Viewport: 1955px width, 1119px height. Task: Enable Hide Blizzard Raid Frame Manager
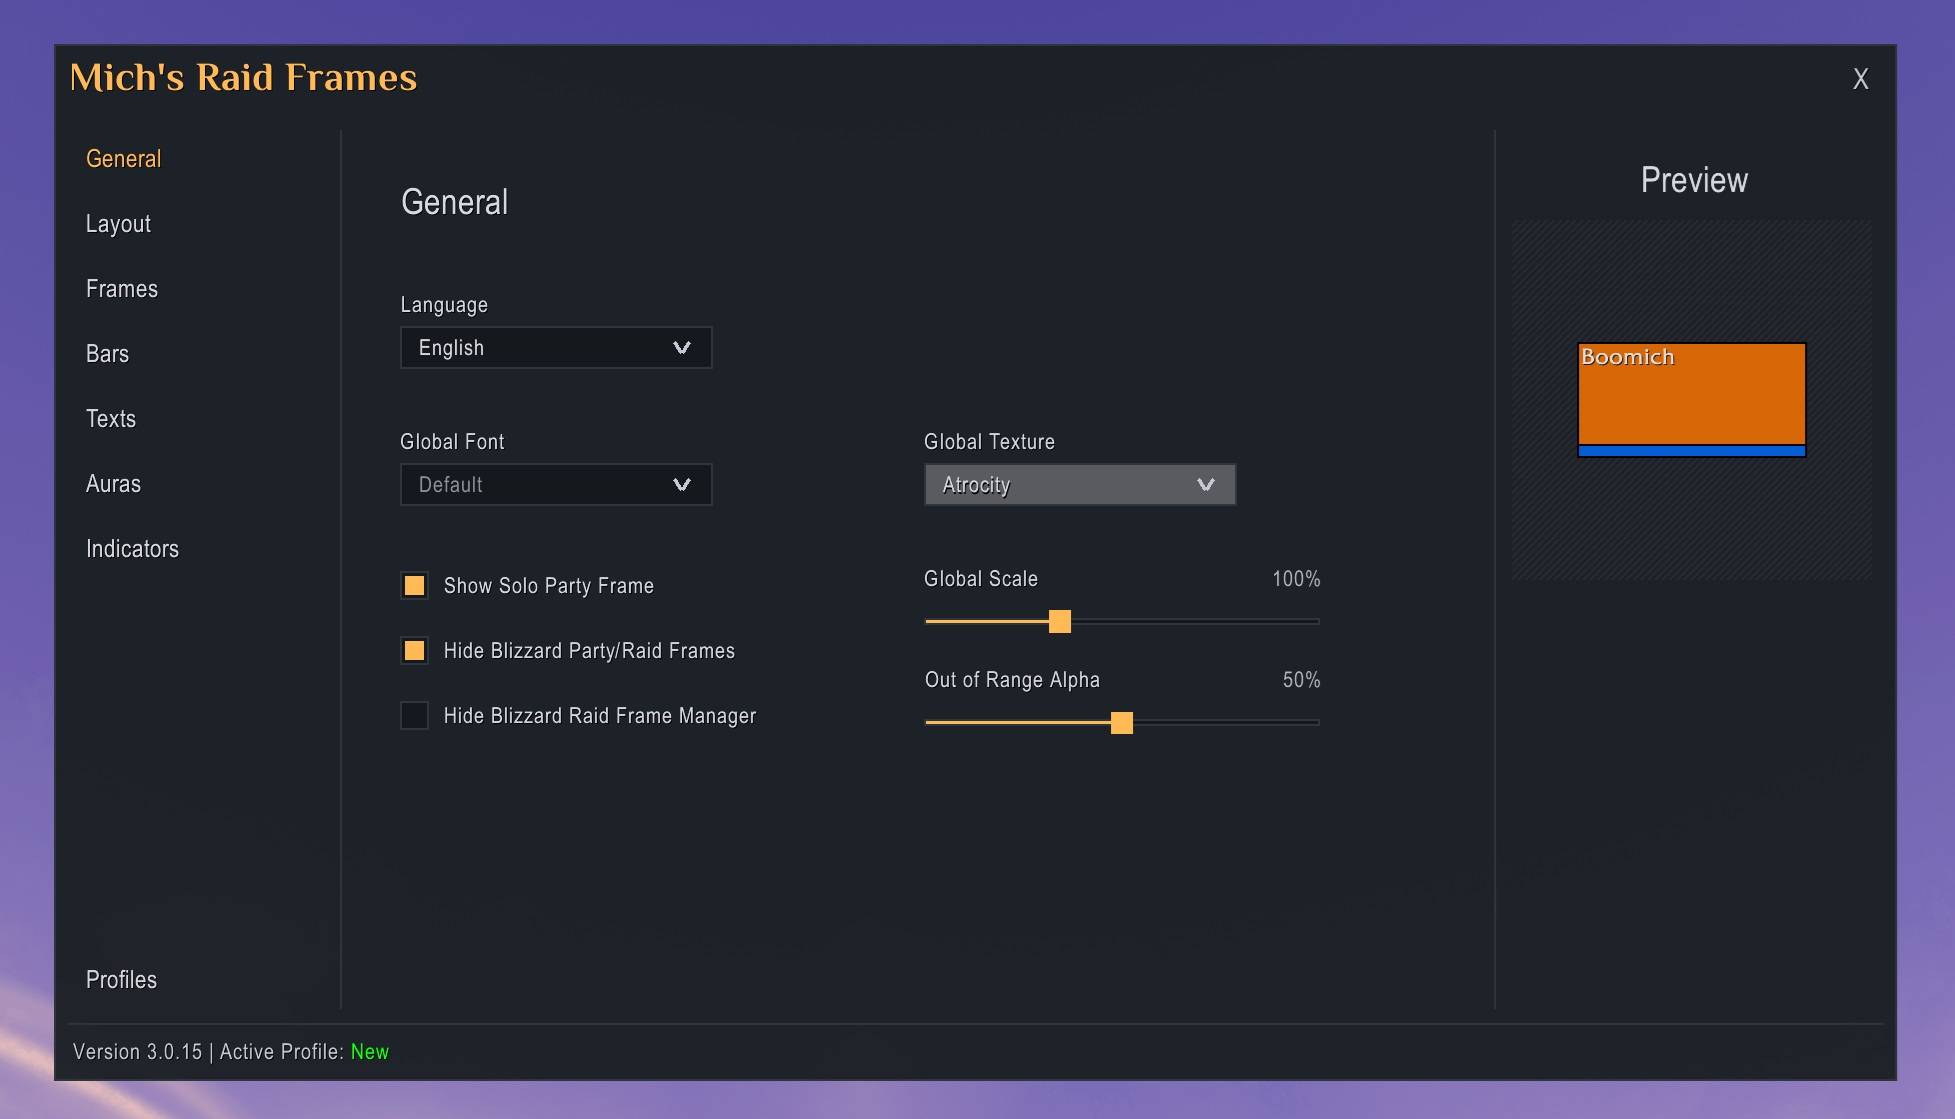(414, 716)
